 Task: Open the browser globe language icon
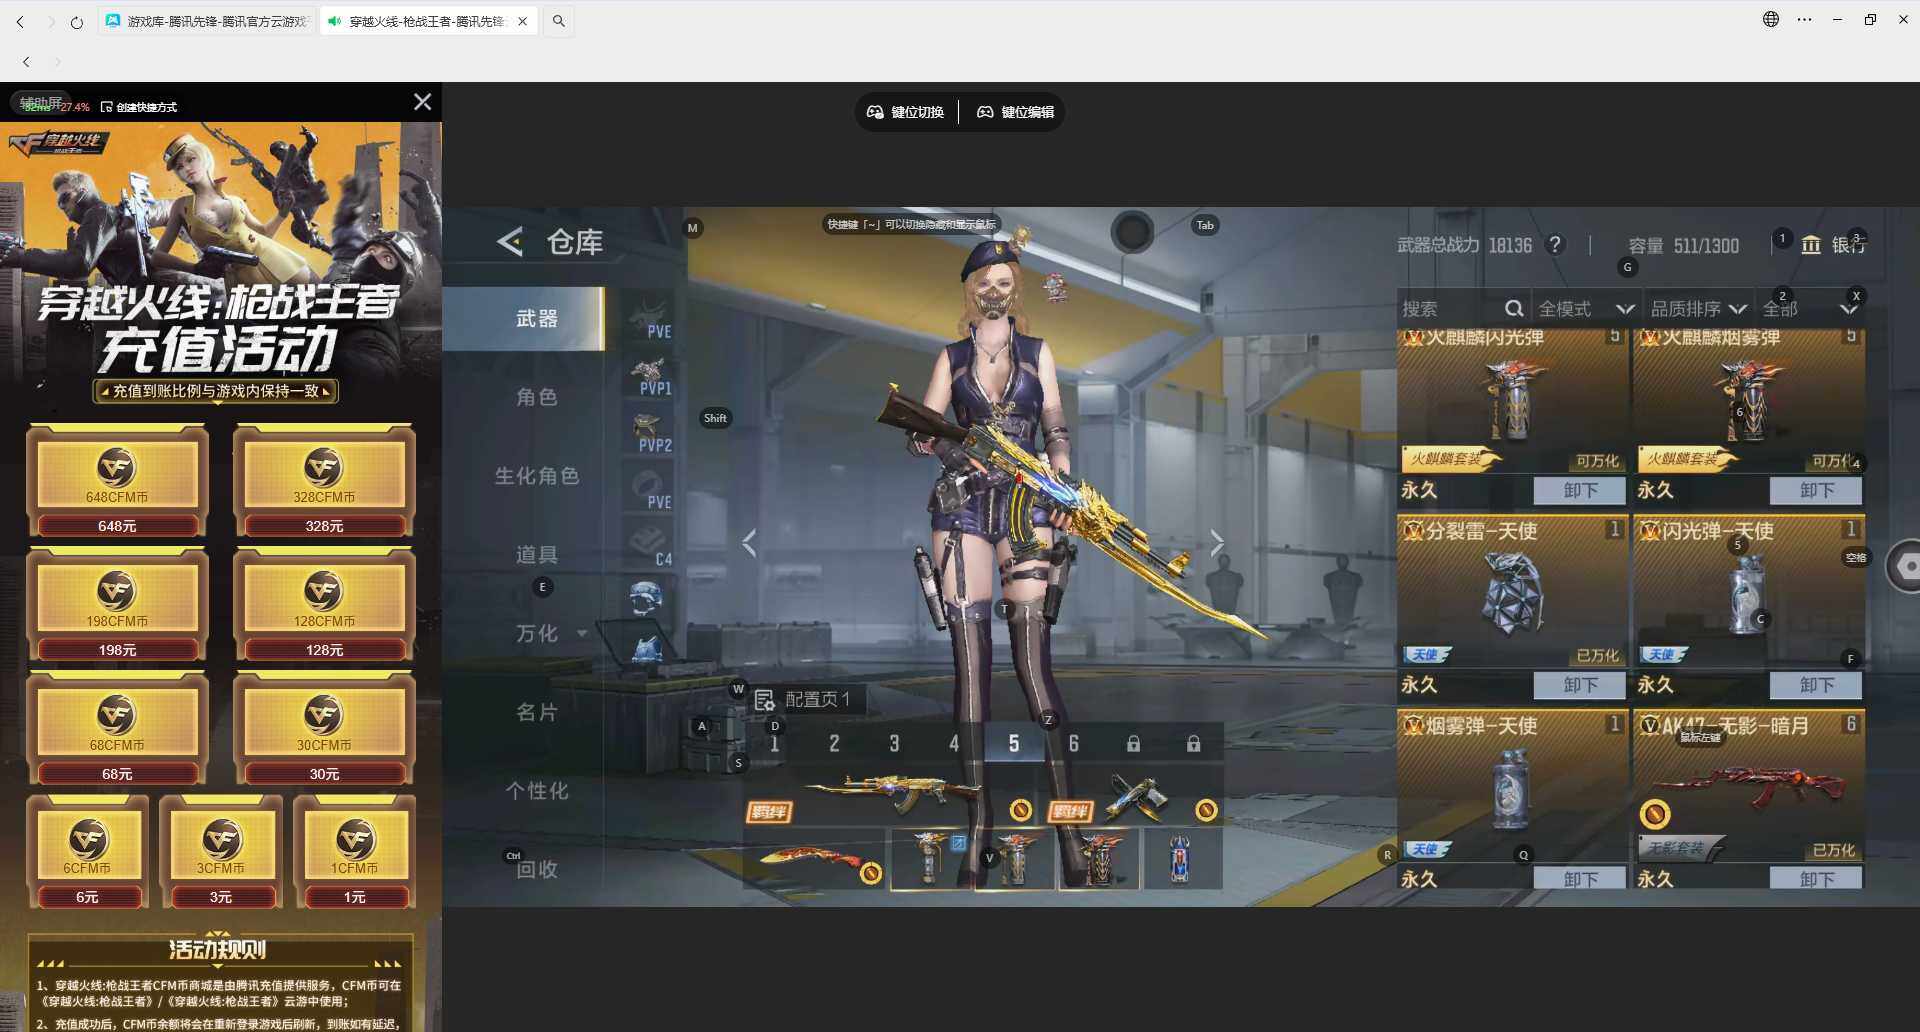coord(1771,19)
